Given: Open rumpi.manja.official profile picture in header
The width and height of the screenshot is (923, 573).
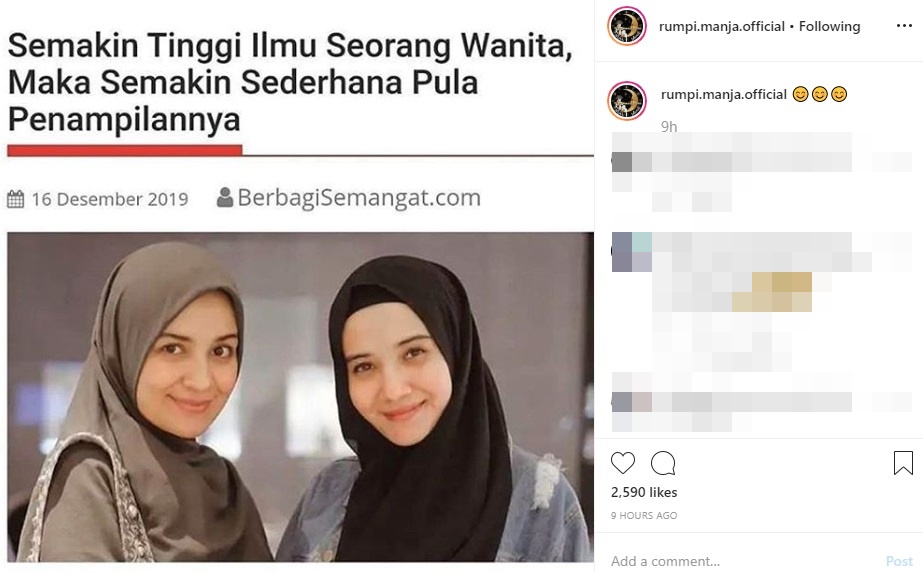Looking at the screenshot, I should click(627, 27).
